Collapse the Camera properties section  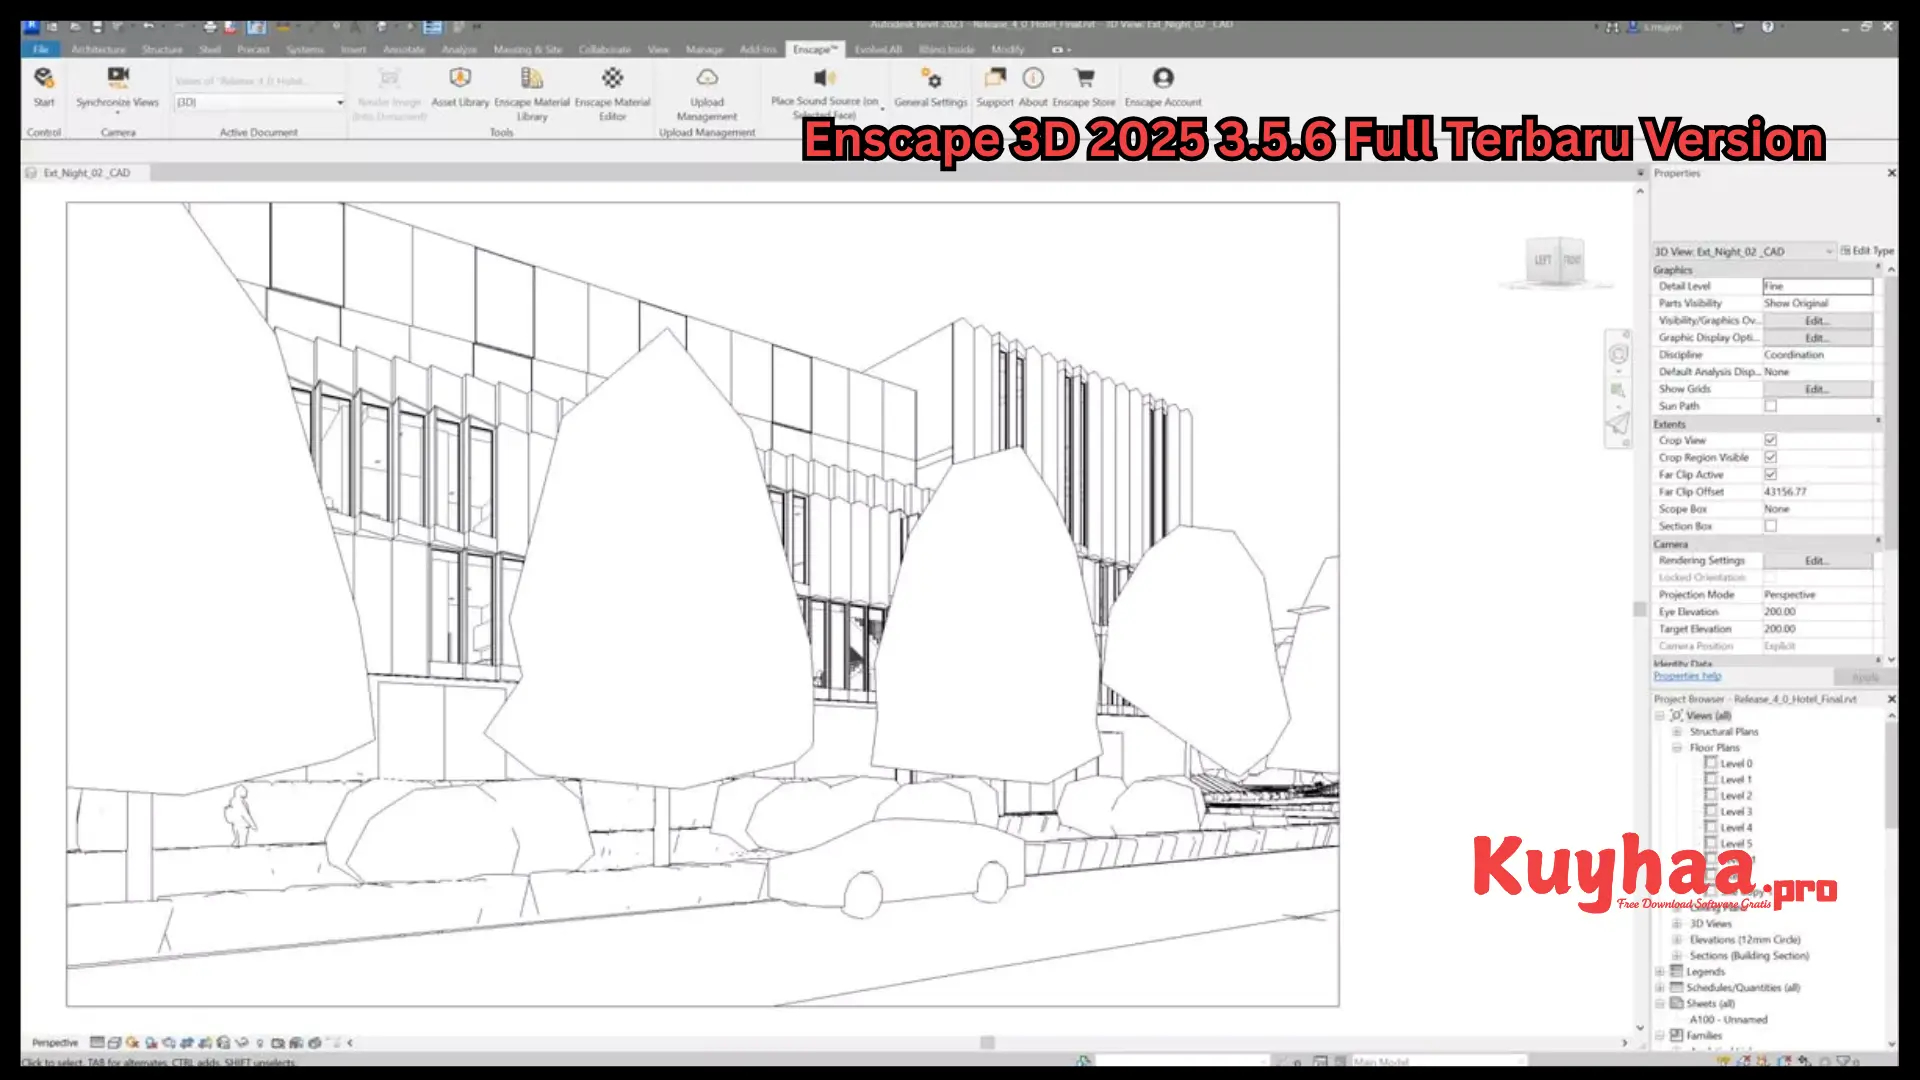pyautogui.click(x=1878, y=541)
